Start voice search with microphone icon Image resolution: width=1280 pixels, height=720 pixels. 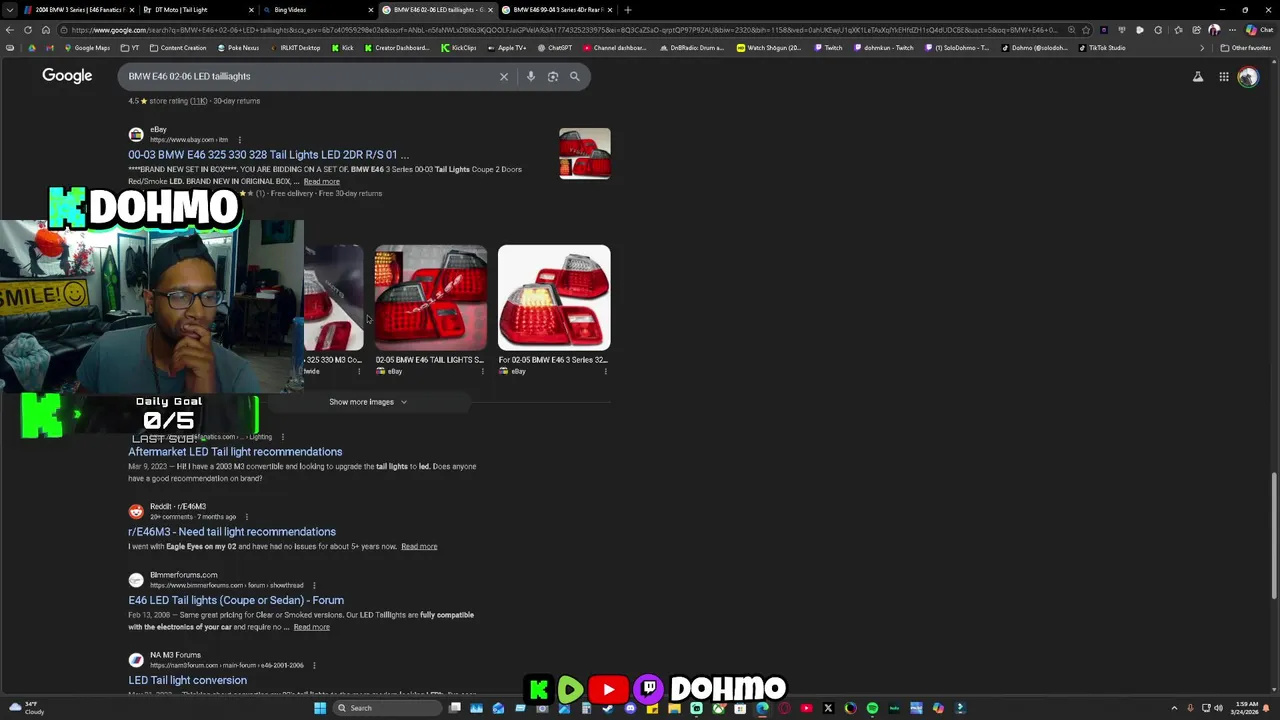tap(531, 76)
